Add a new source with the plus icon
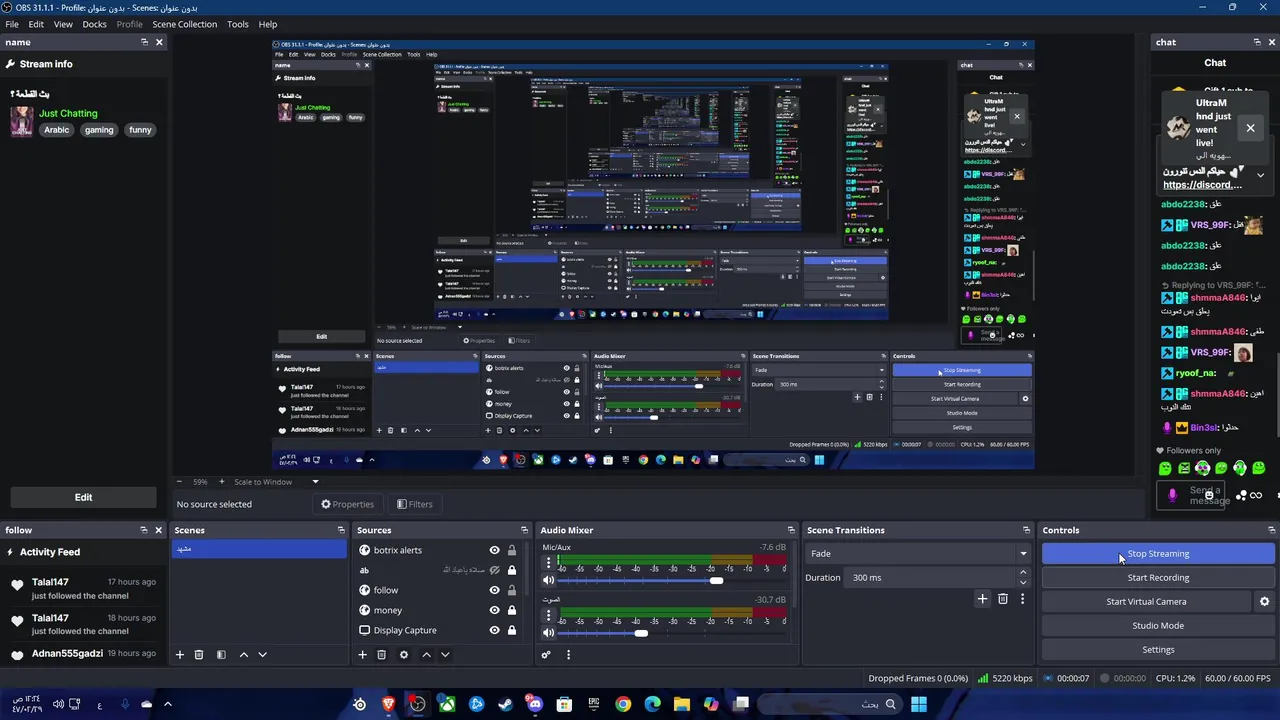Viewport: 1280px width, 720px height. (x=363, y=655)
